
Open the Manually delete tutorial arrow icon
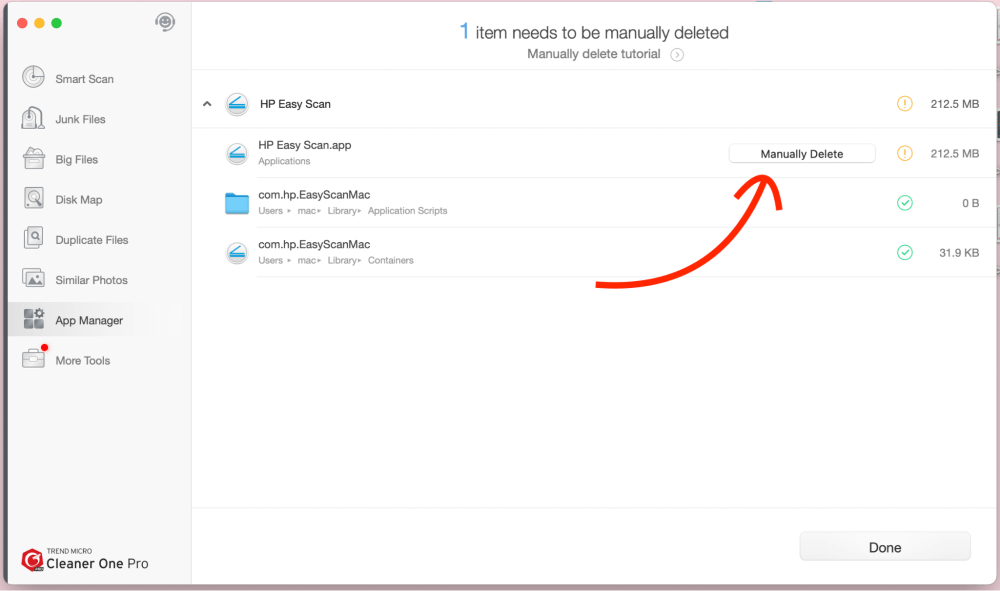click(677, 55)
